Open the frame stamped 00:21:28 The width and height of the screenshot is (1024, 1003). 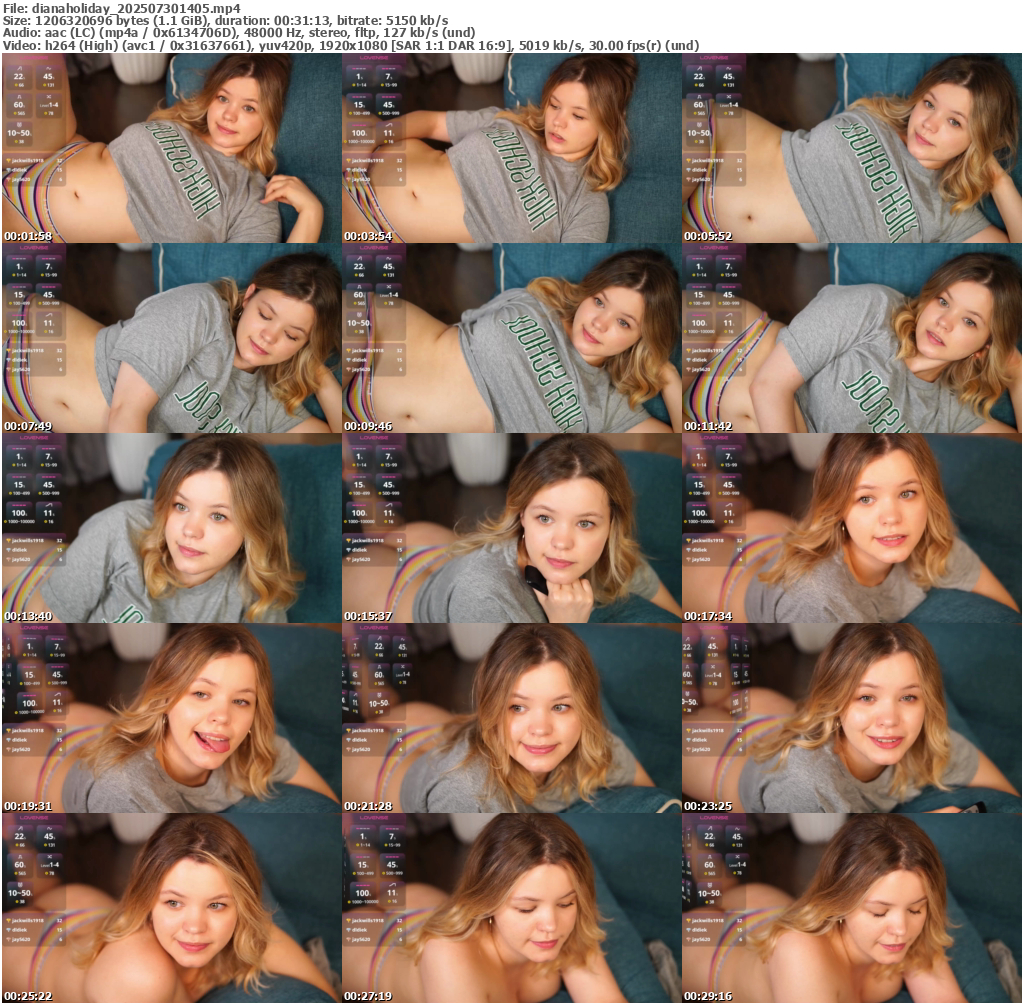coord(511,718)
